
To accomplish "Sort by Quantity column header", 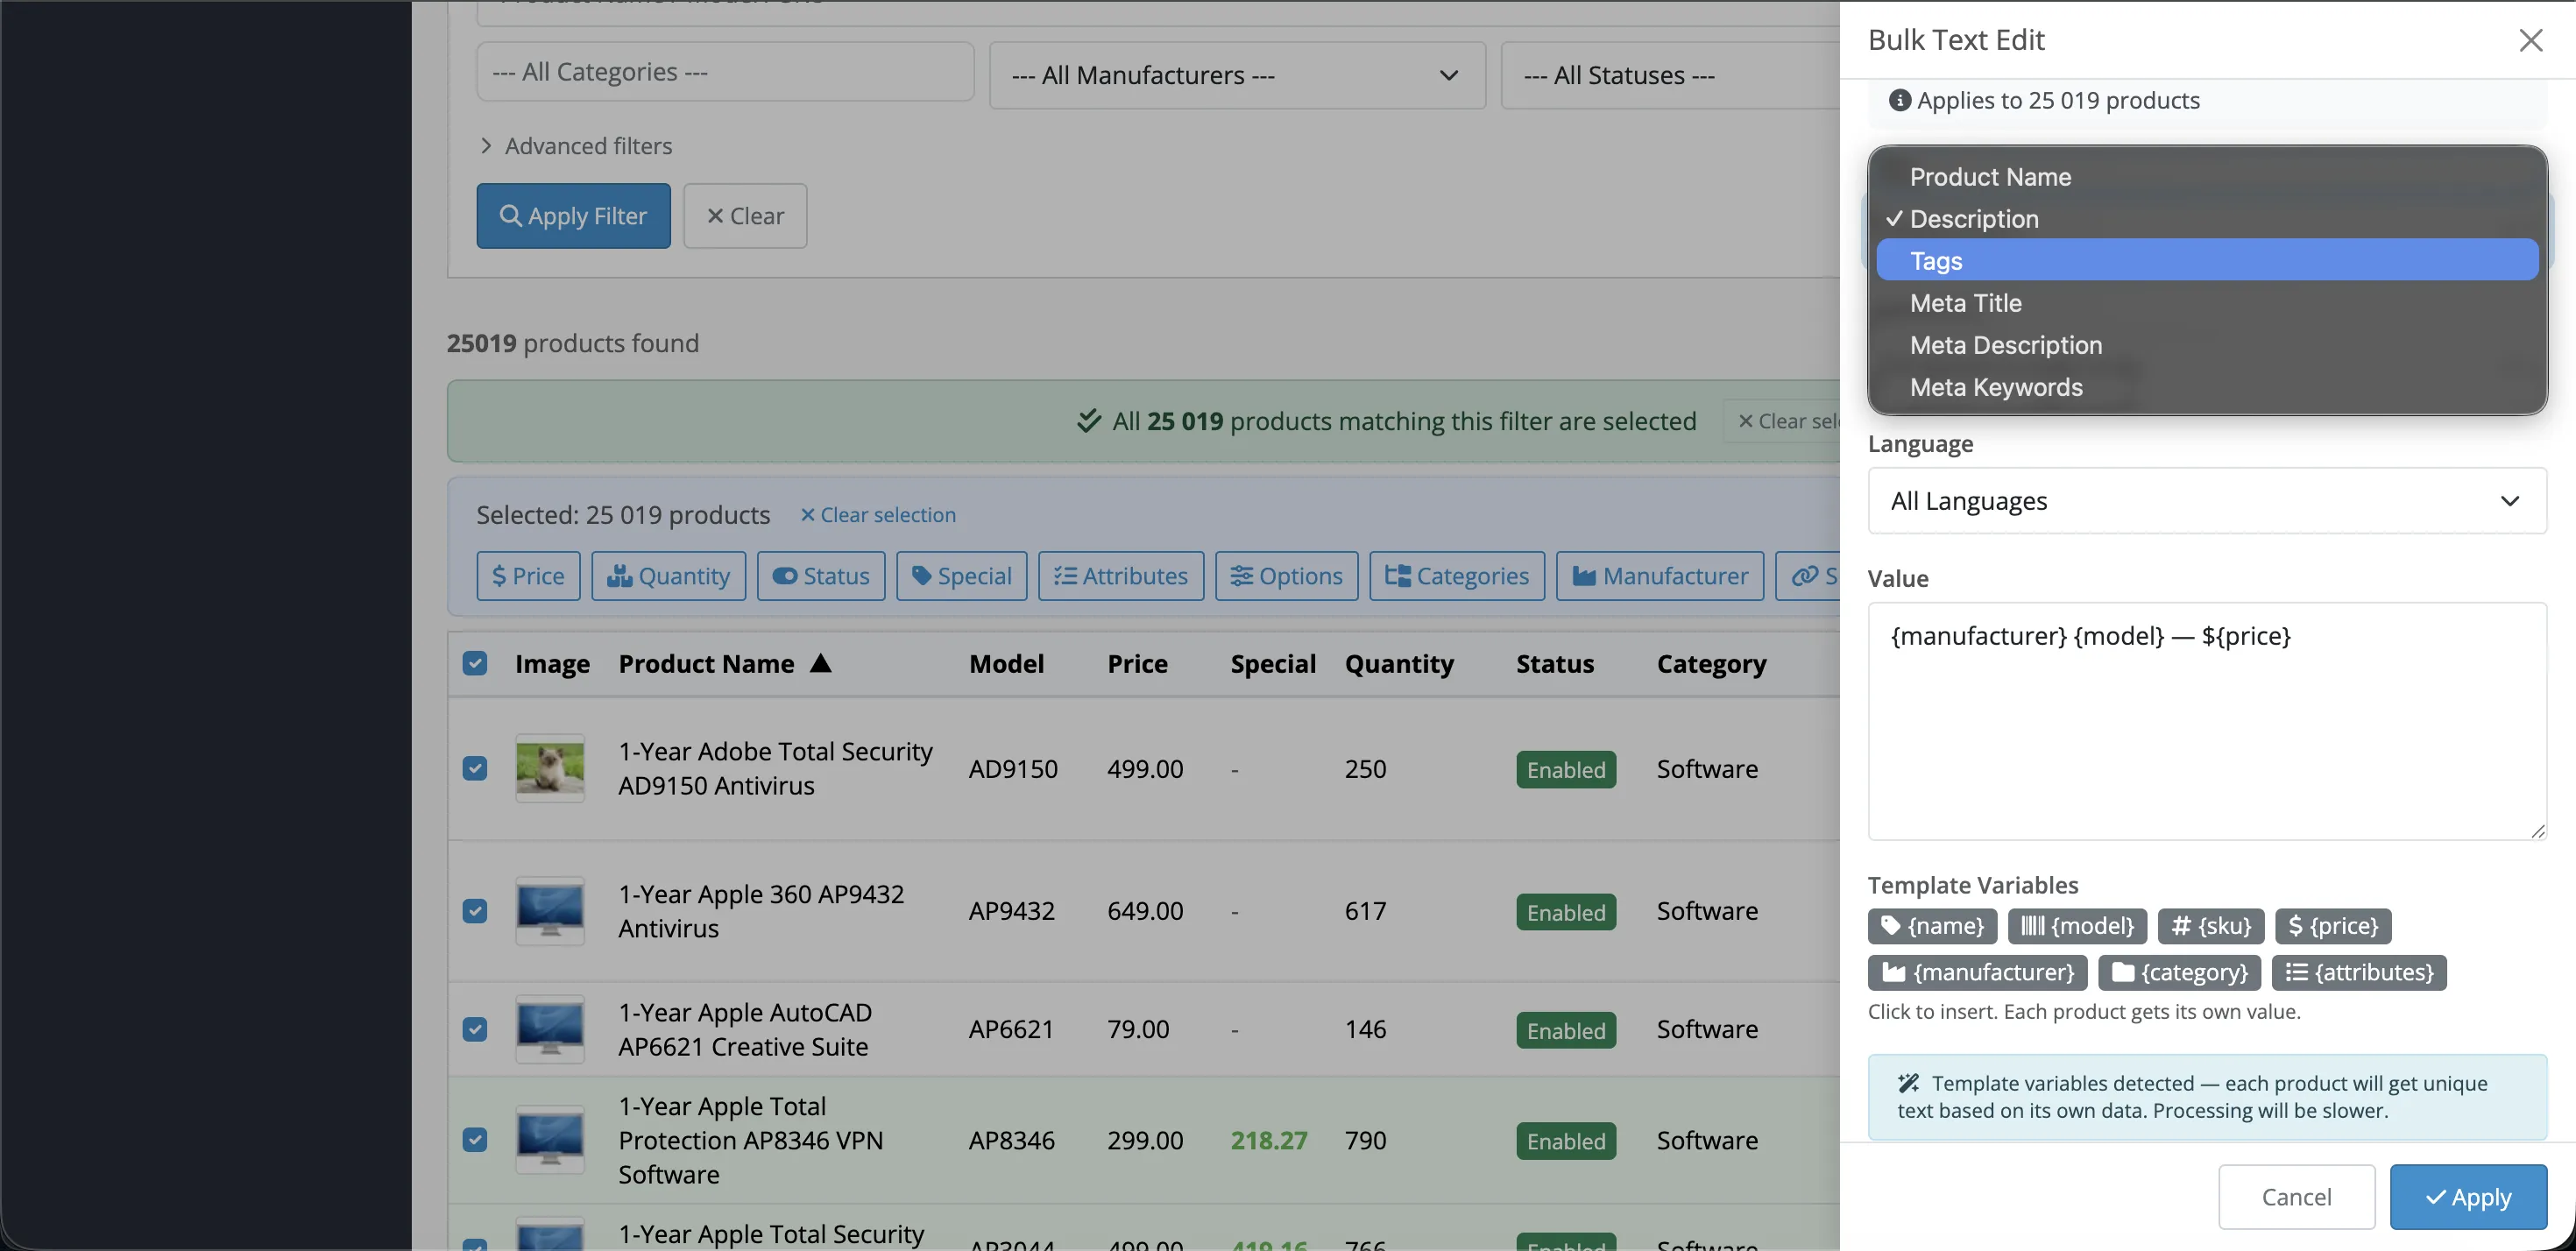I will pyautogui.click(x=1399, y=664).
